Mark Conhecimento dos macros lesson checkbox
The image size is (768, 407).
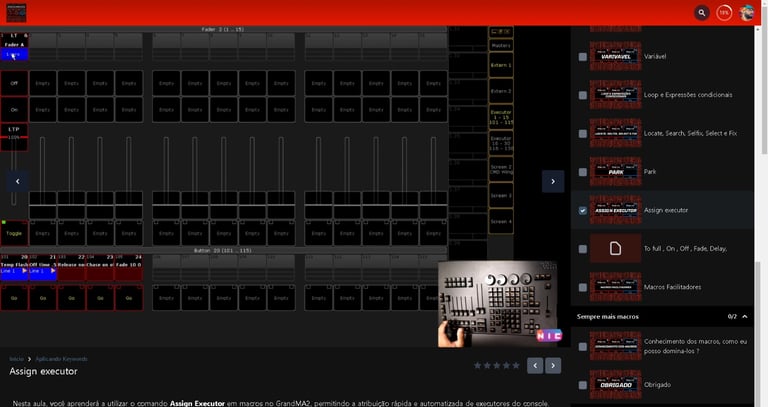[582, 346]
